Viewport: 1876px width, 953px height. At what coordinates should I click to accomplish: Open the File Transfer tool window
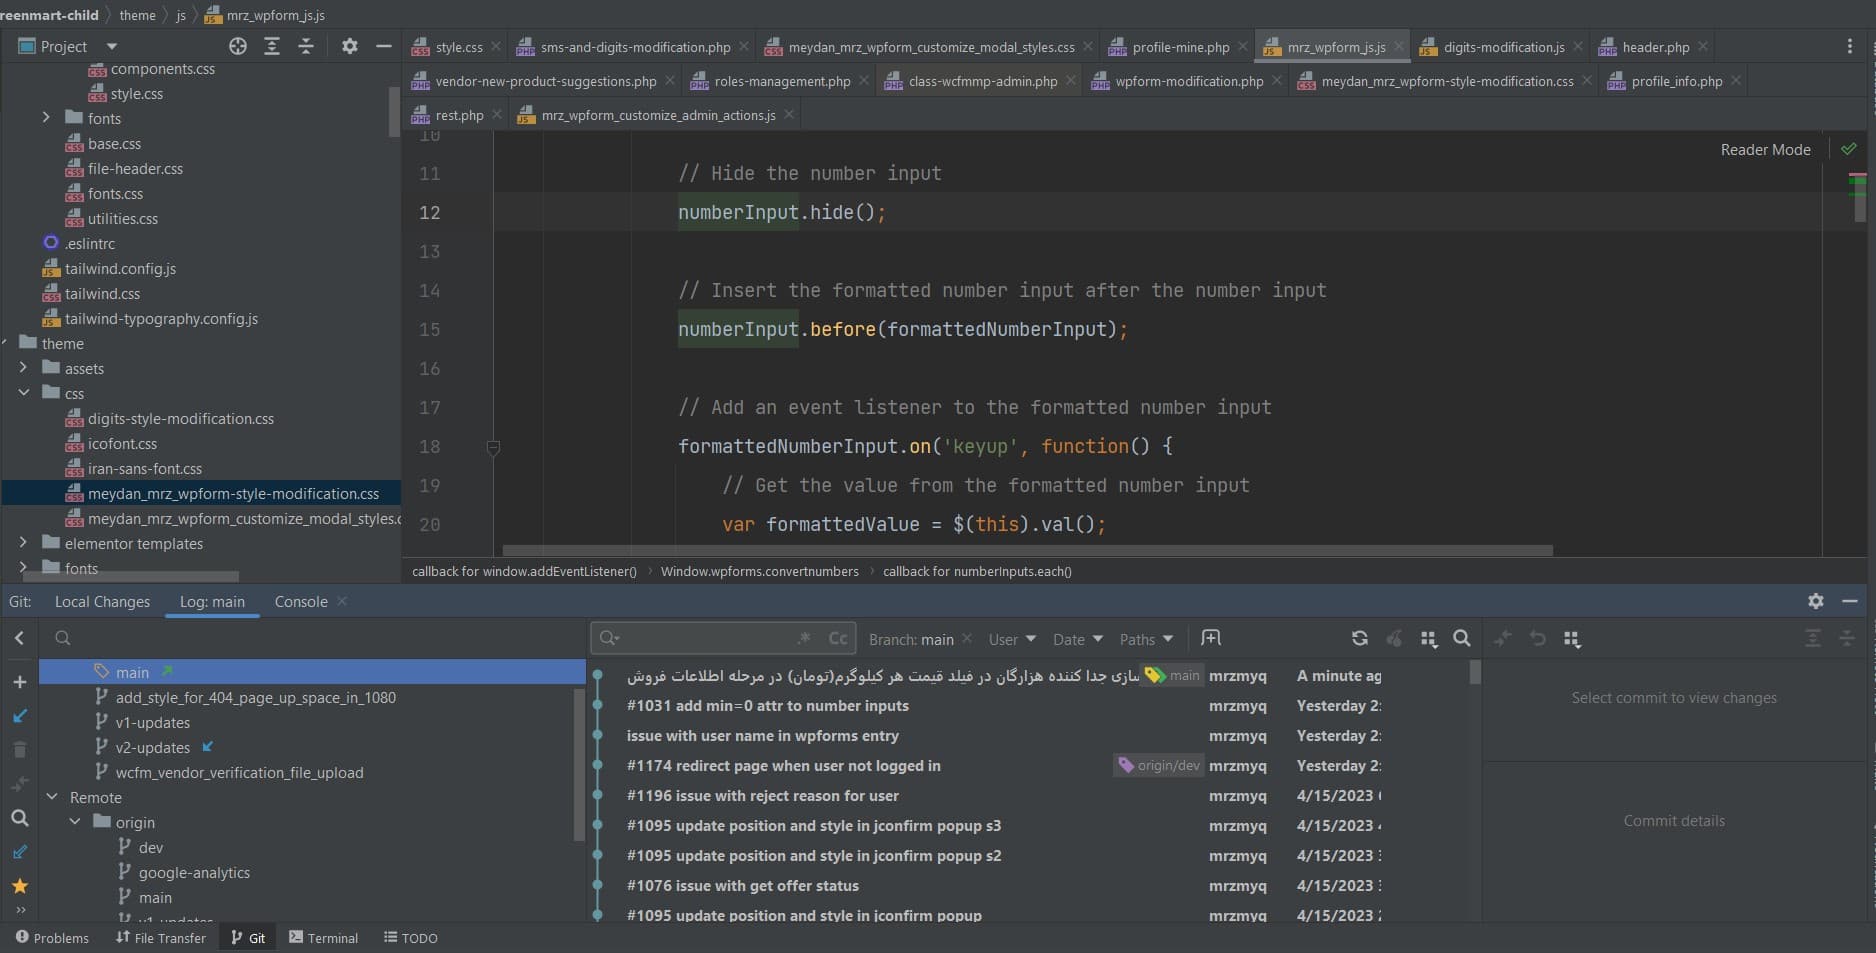coord(161,937)
